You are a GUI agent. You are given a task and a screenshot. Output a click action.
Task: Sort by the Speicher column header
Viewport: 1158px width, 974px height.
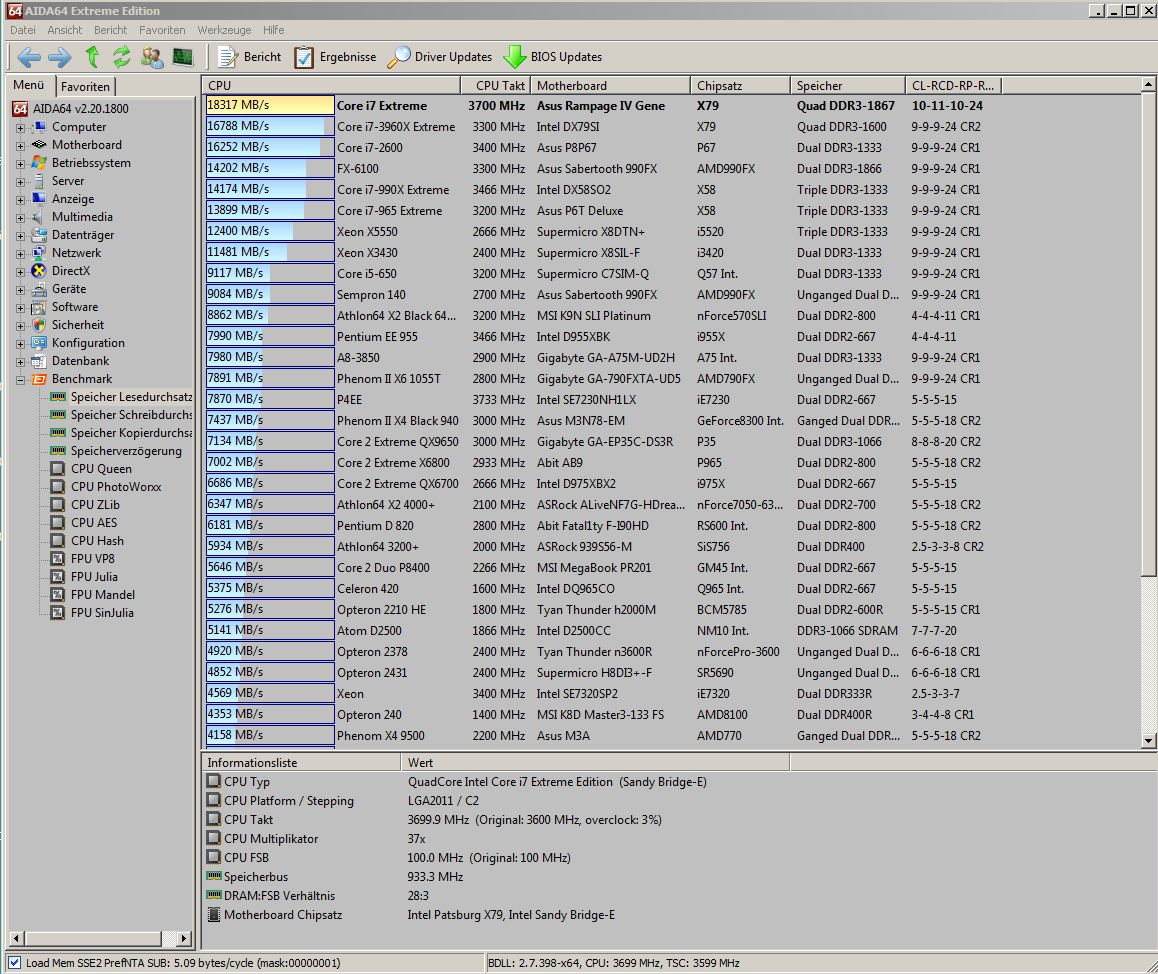[847, 86]
